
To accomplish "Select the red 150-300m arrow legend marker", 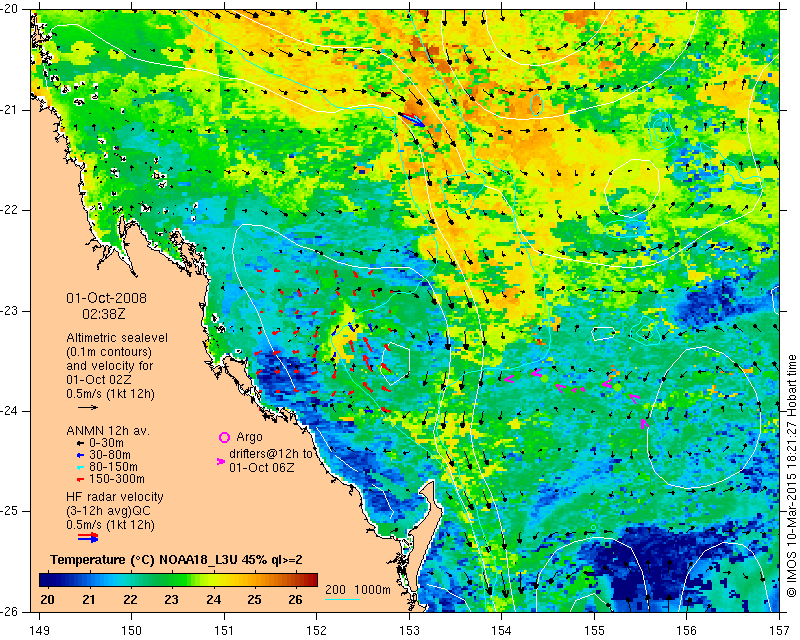I will coord(80,479).
